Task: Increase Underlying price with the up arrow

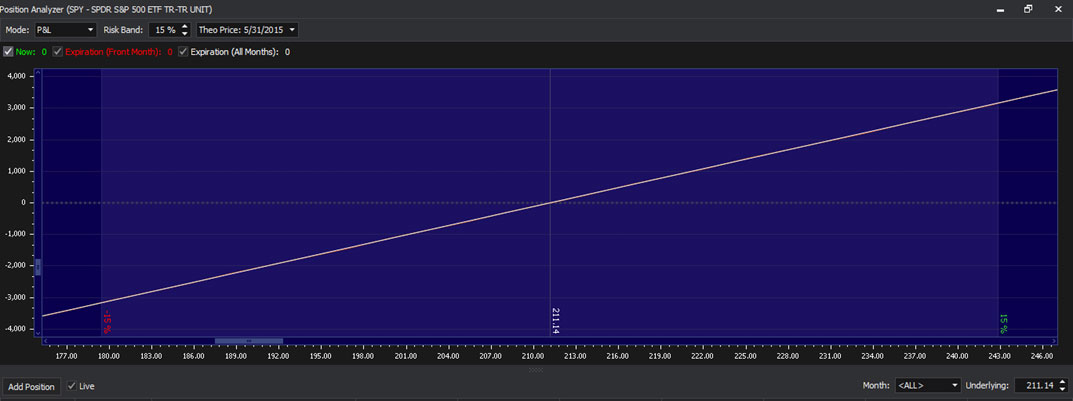Action: point(1061,381)
